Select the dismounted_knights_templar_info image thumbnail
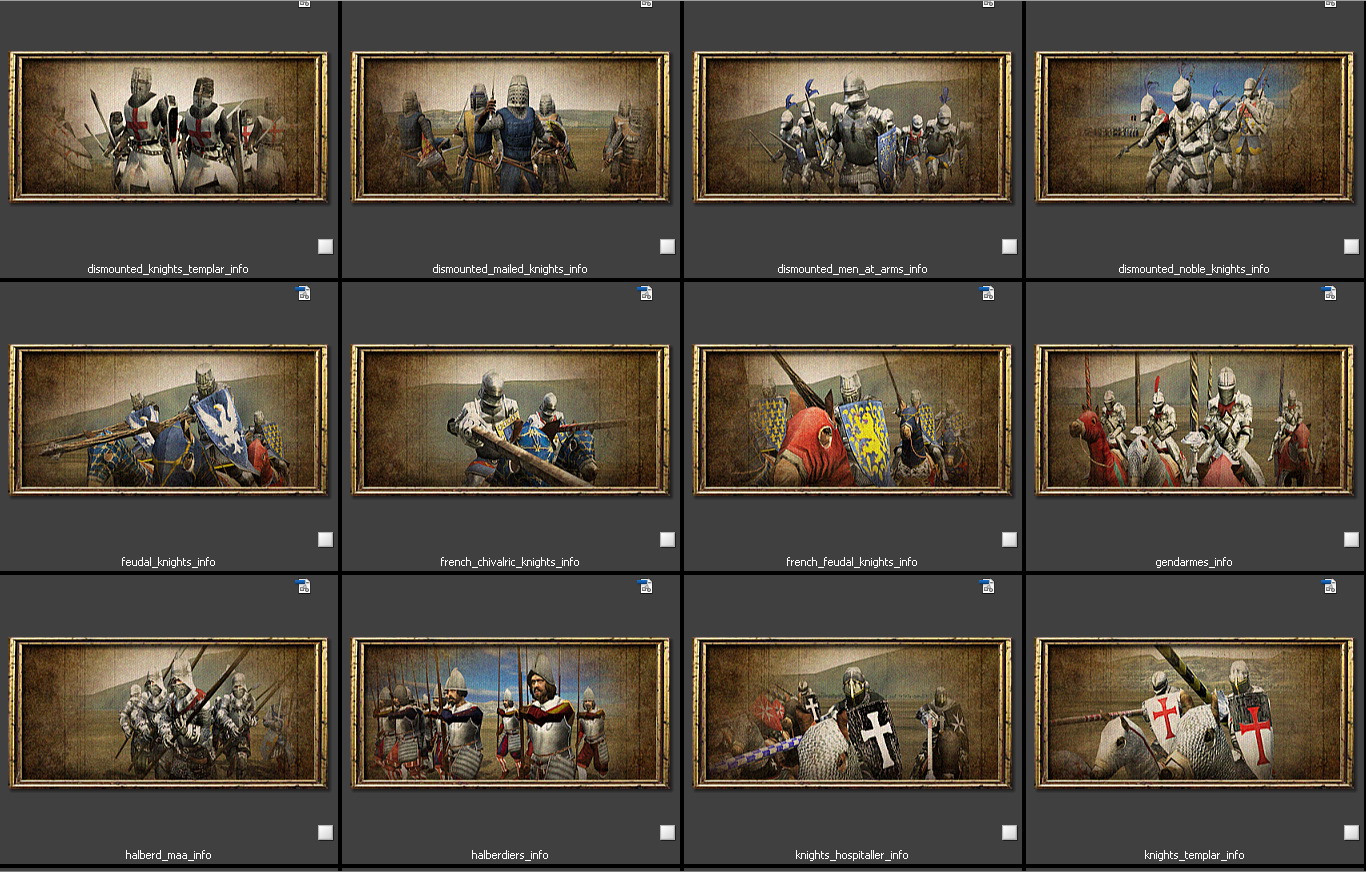This screenshot has height=872, width=1366. (168, 127)
